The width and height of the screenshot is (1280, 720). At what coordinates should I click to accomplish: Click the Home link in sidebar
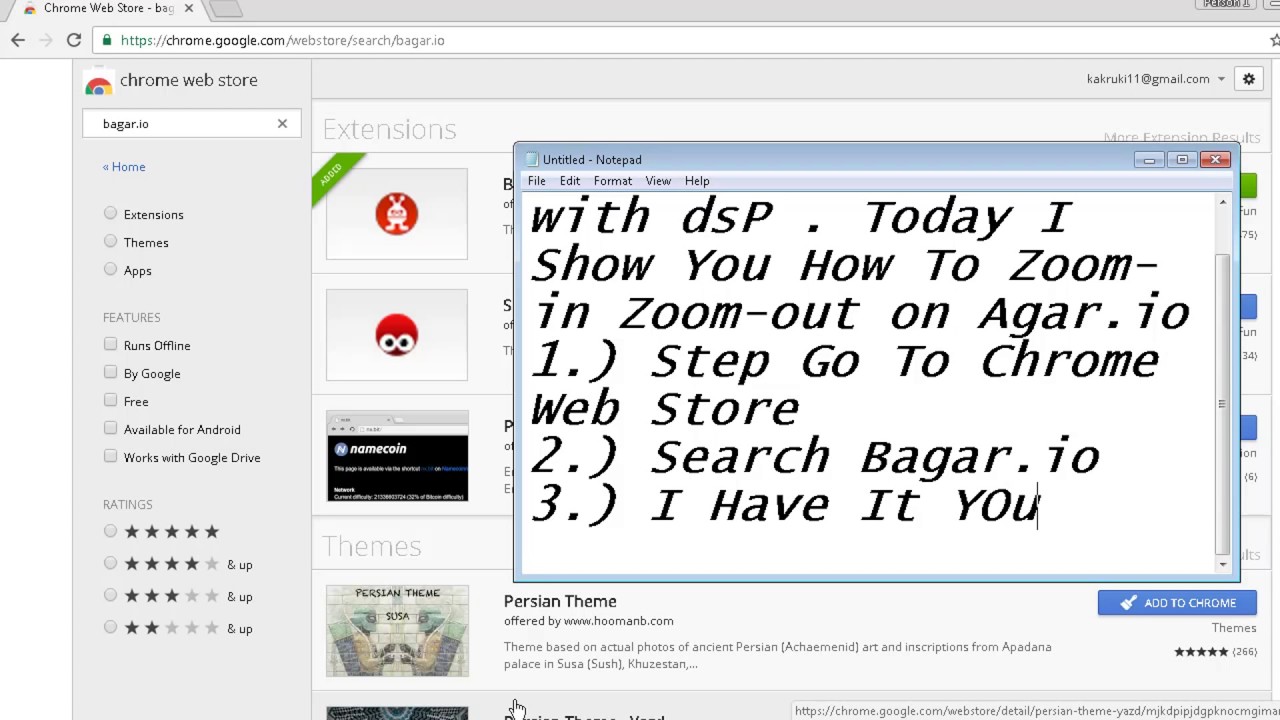[x=124, y=167]
